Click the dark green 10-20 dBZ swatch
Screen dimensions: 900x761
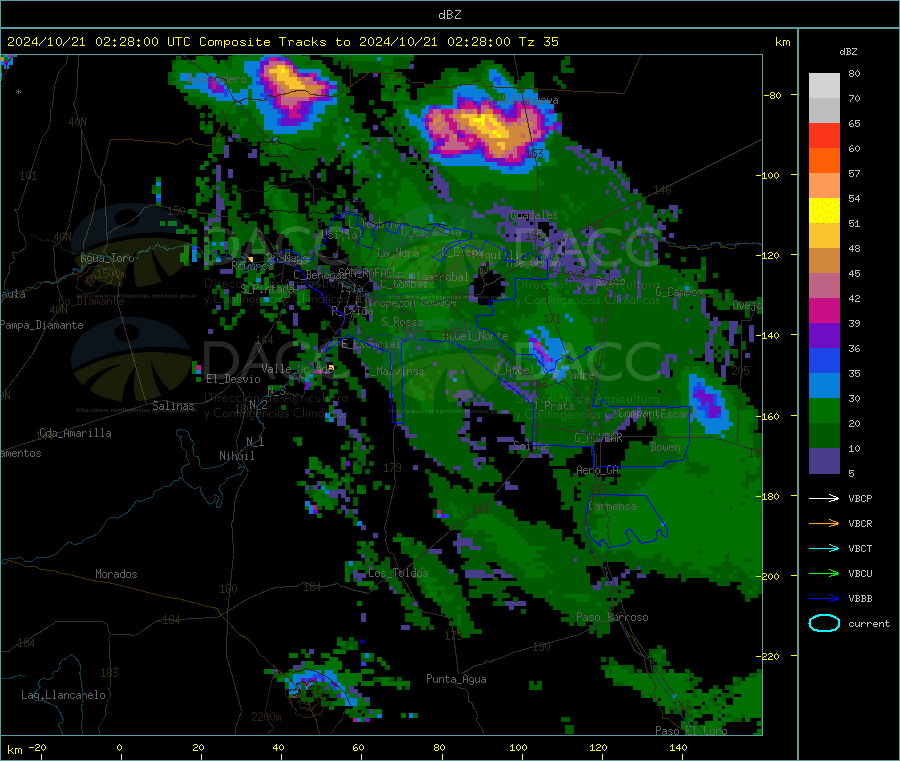[x=824, y=436]
